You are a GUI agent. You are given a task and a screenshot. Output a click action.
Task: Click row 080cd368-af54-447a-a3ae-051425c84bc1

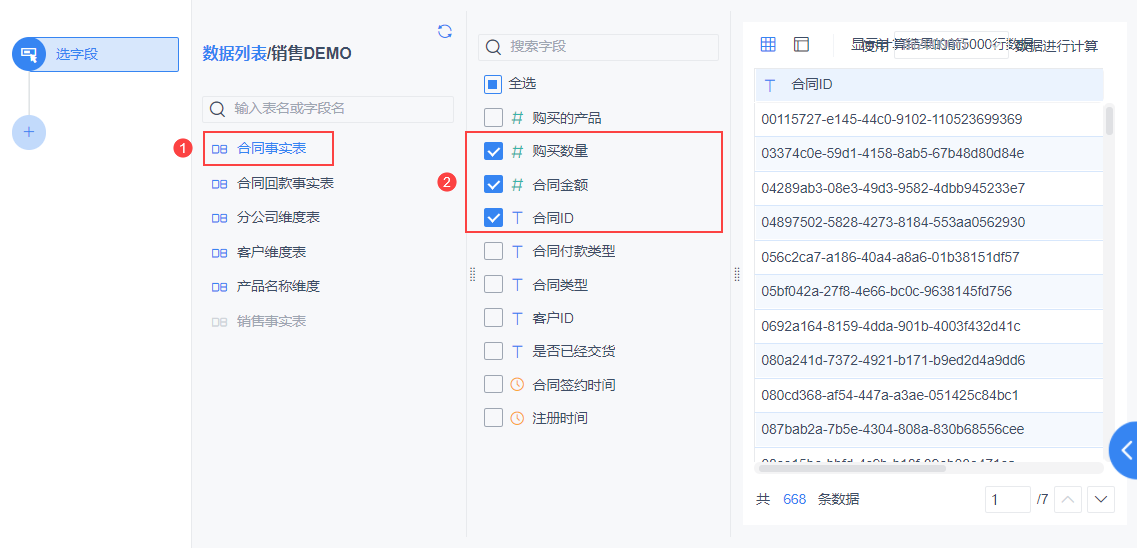tap(929, 395)
